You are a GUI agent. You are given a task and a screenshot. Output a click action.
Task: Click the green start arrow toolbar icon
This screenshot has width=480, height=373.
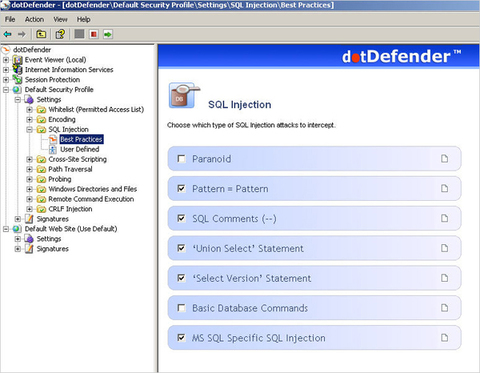pyautogui.click(x=108, y=34)
